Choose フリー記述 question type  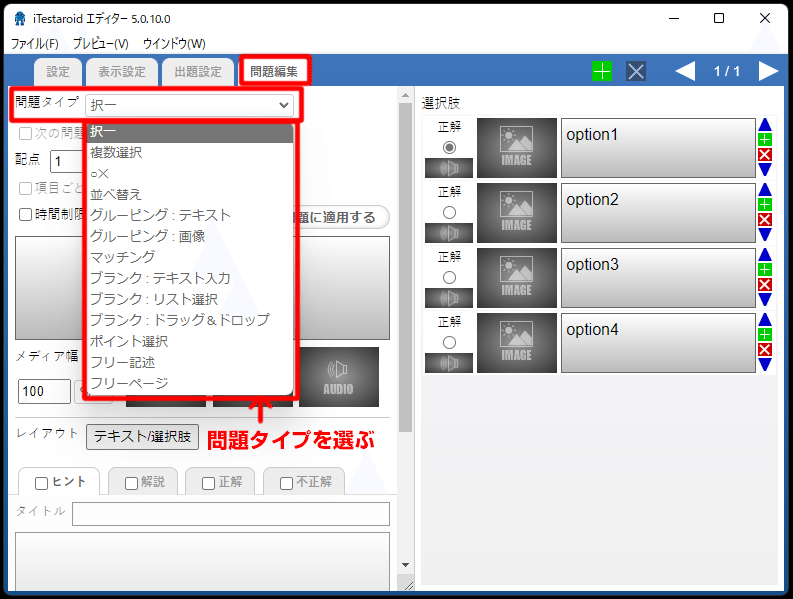[190, 362]
